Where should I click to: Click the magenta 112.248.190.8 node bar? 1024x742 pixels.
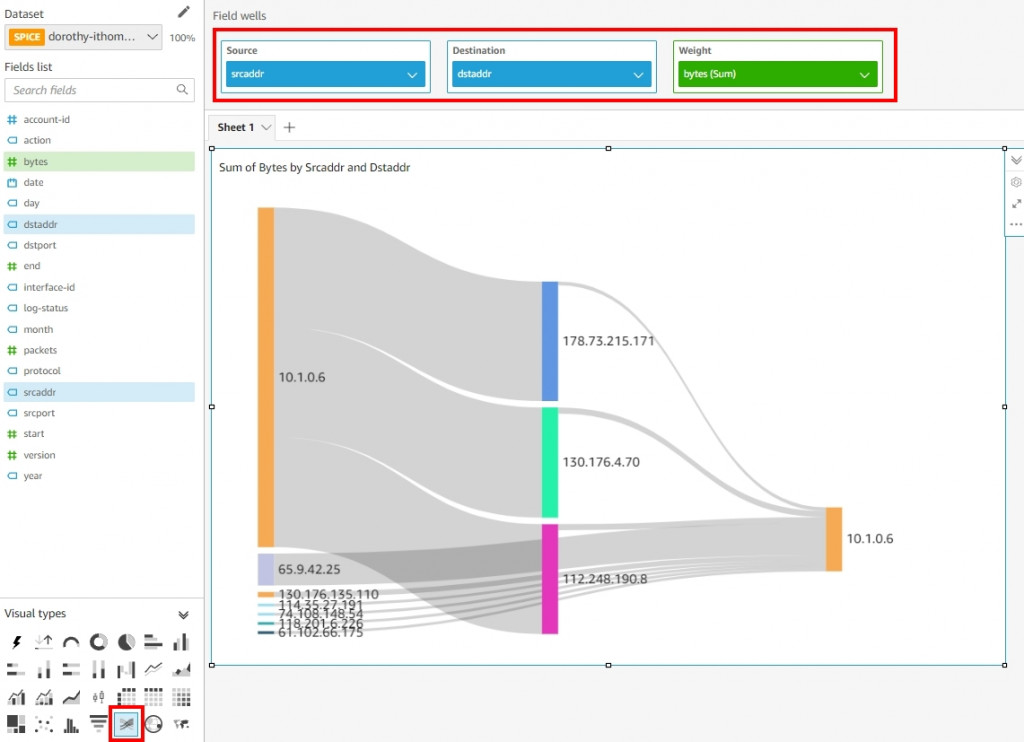click(550, 579)
